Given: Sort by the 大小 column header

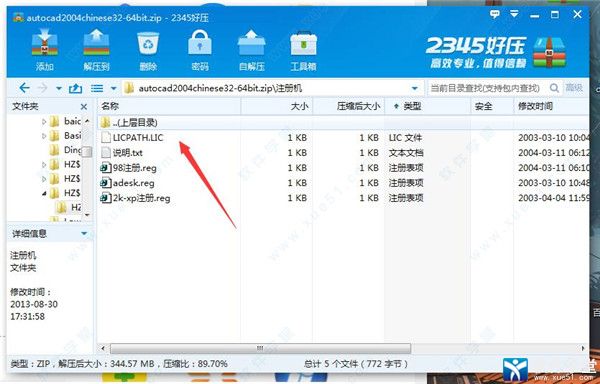Looking at the screenshot, I should click(x=277, y=106).
